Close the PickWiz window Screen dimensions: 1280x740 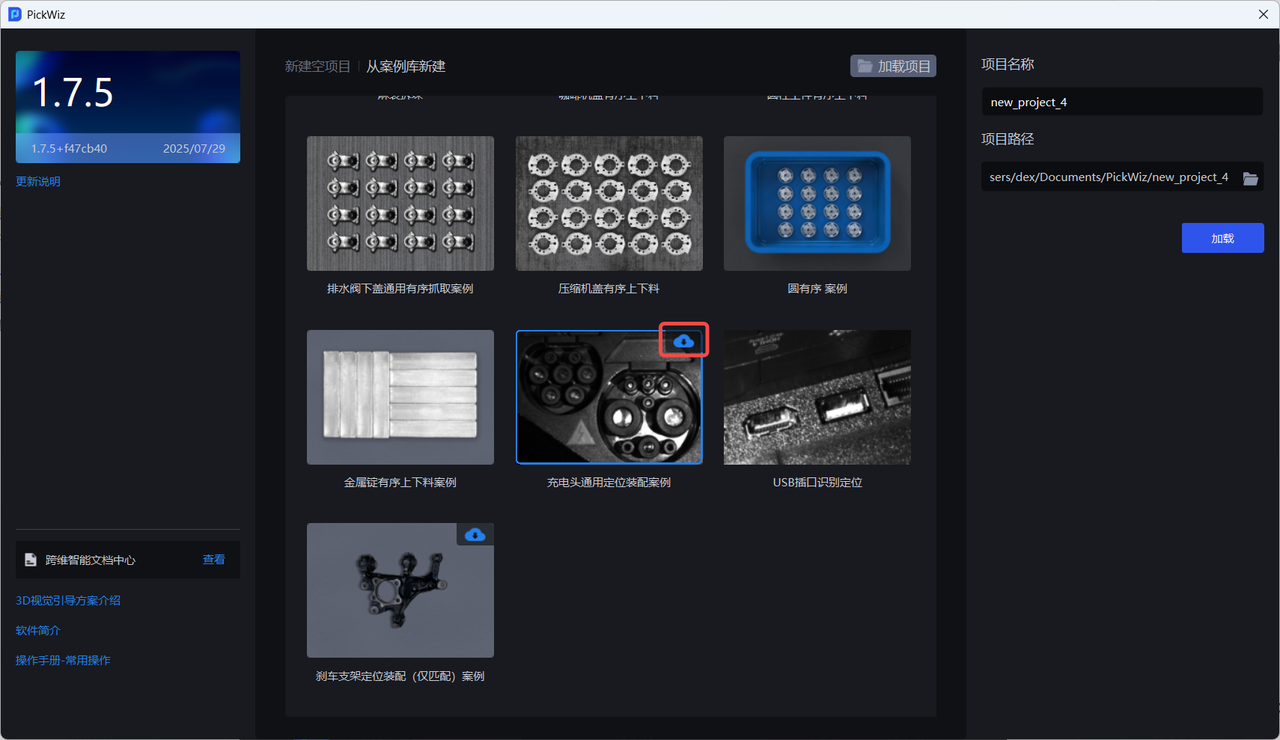pyautogui.click(x=1262, y=15)
